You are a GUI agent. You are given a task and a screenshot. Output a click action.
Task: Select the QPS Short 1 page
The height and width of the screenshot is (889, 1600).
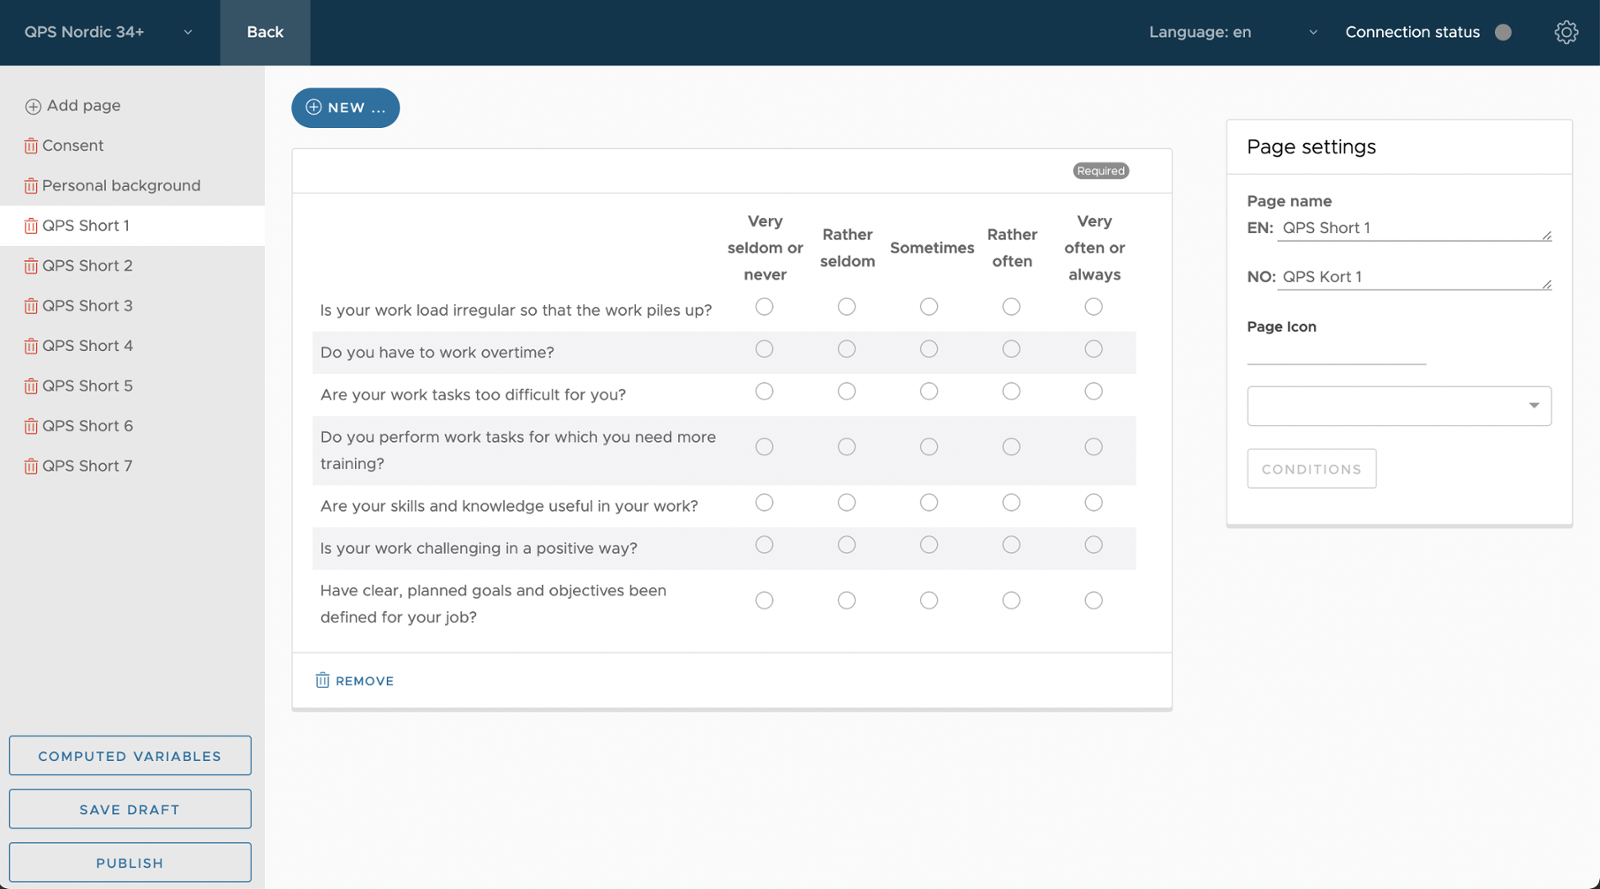click(86, 226)
